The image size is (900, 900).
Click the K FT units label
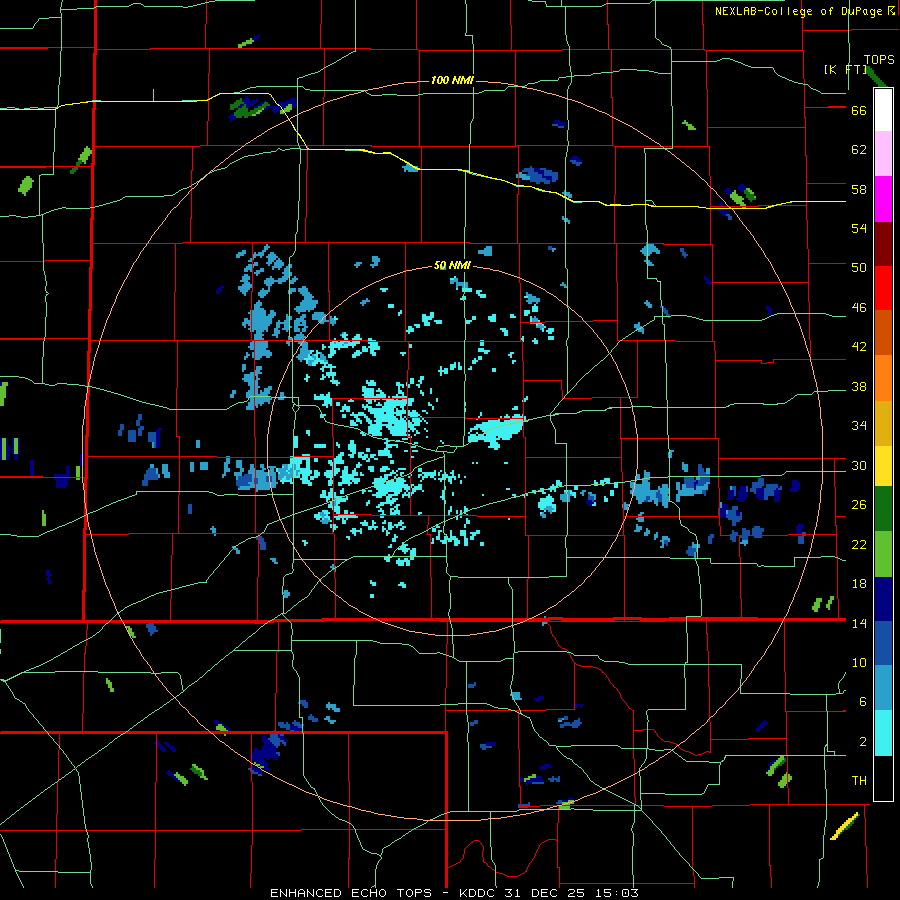pos(845,69)
